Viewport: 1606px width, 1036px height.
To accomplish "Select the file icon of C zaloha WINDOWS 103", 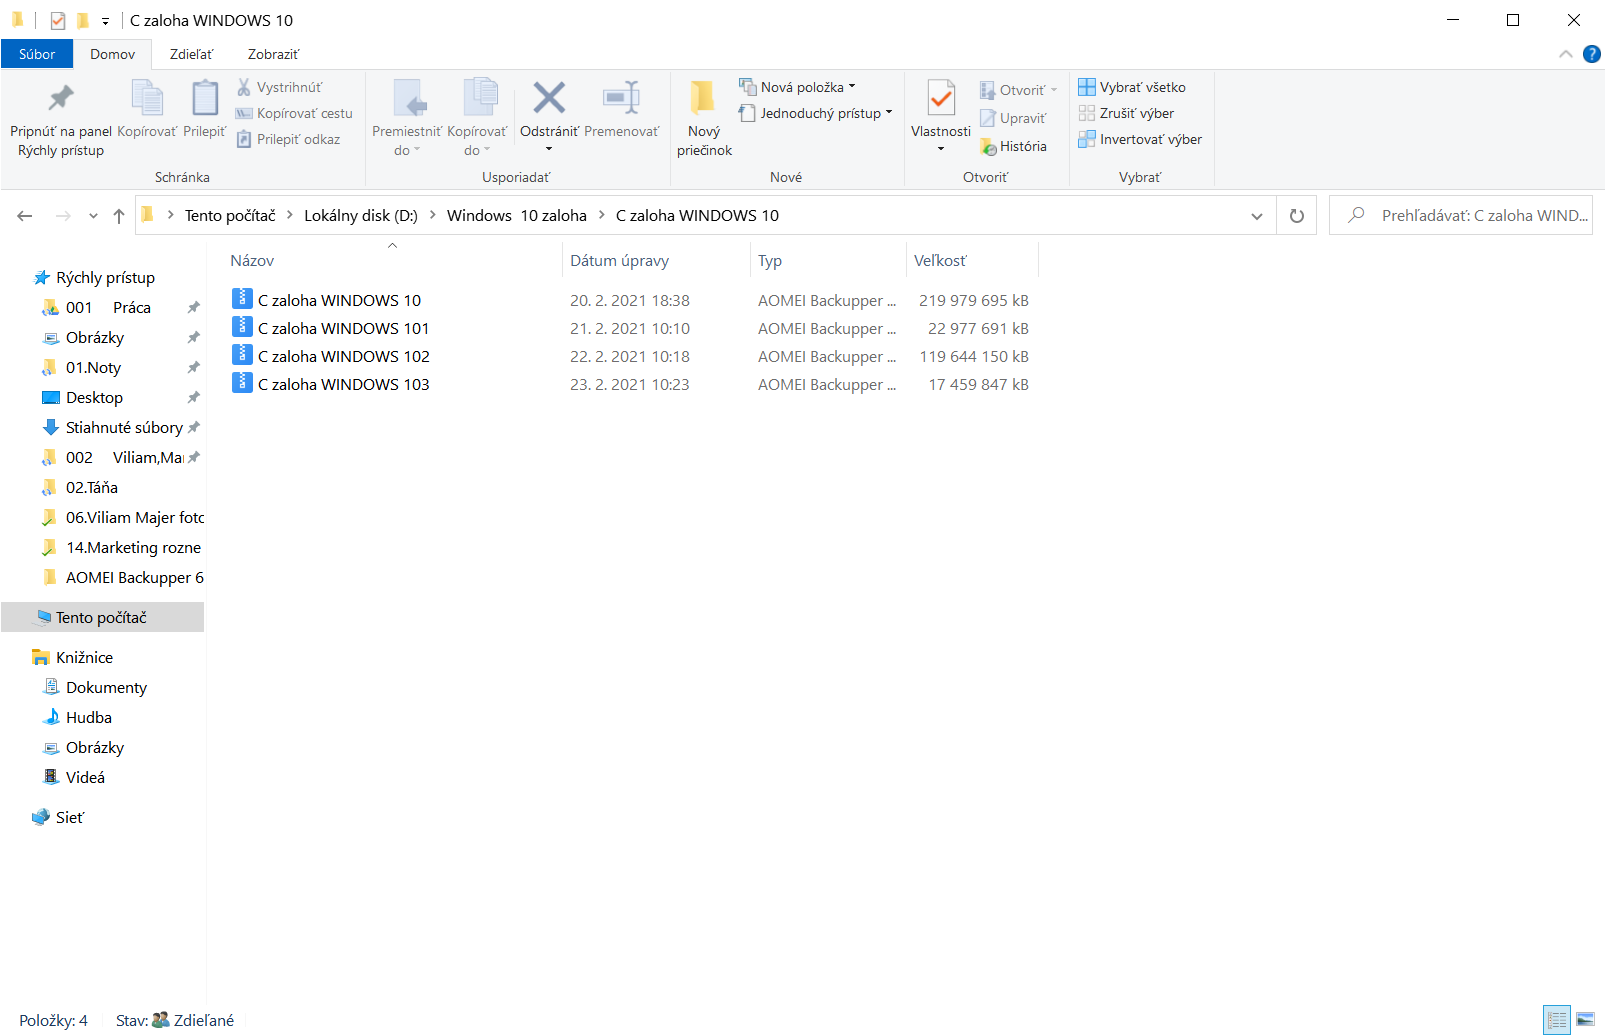I will (x=242, y=382).
